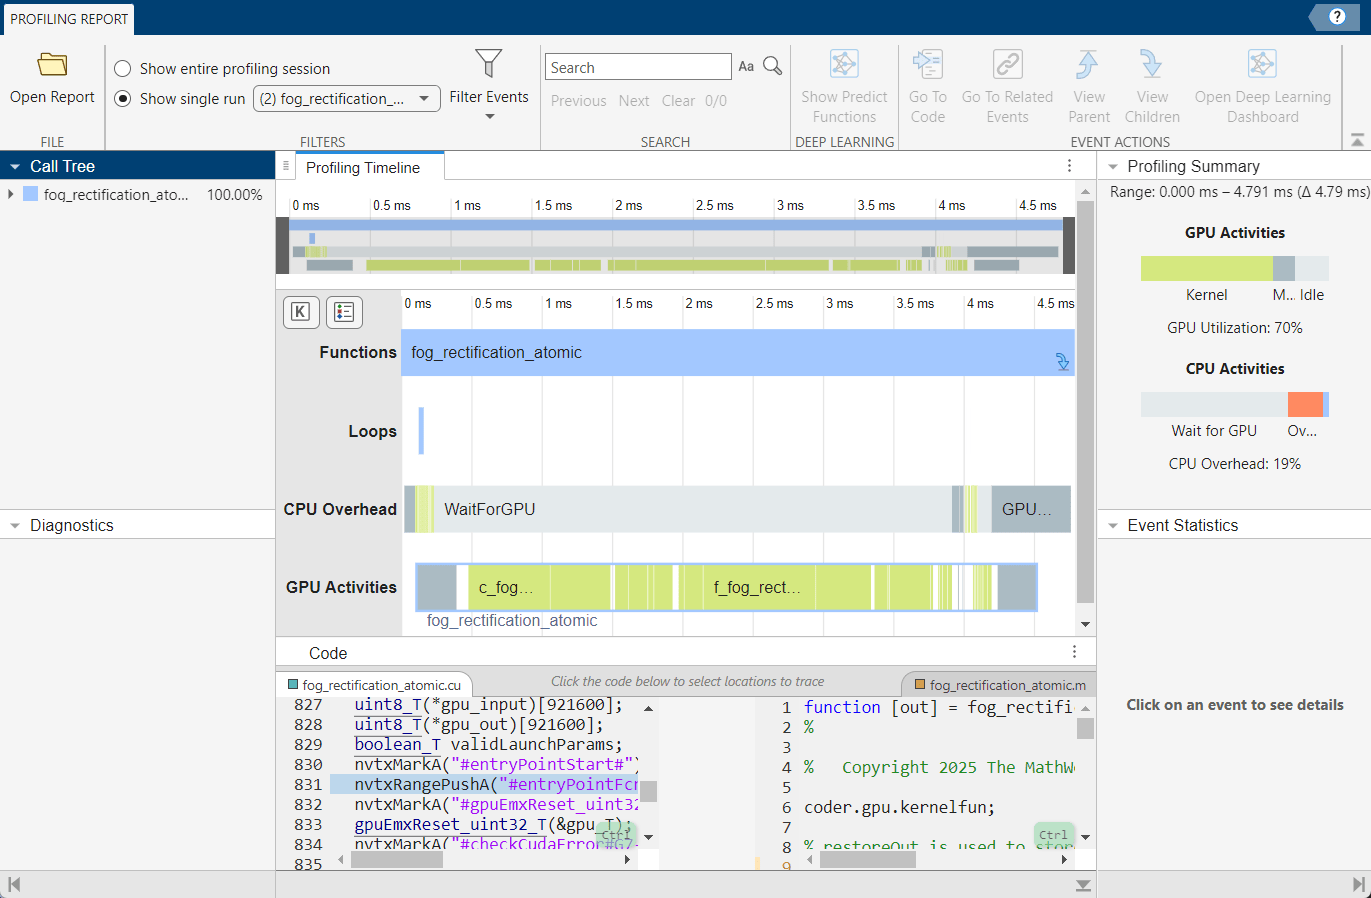The height and width of the screenshot is (898, 1371).
Task: Expand fog_rectification_ato... call tree node
Action: pos(11,194)
